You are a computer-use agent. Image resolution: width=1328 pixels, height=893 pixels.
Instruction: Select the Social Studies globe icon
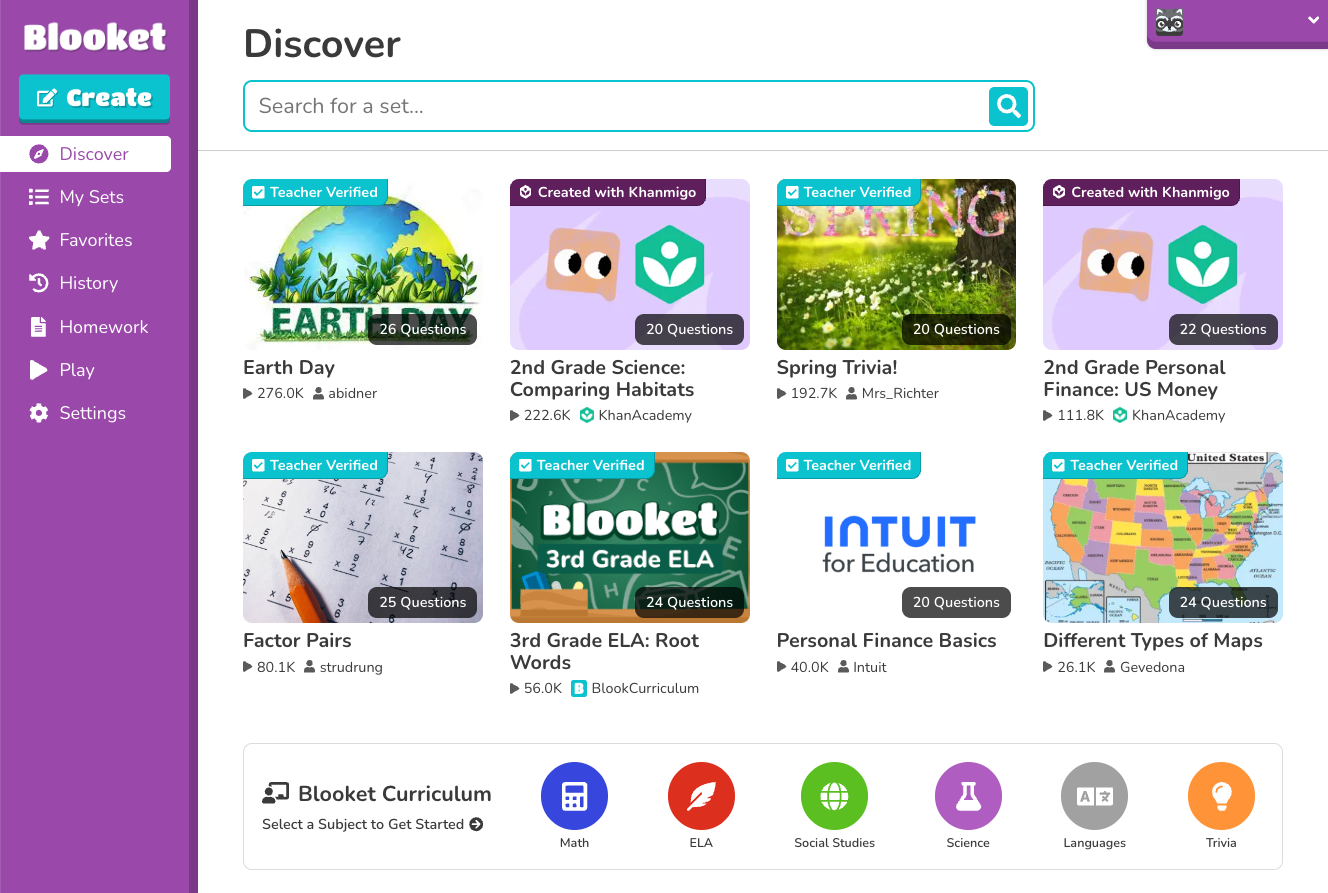[834, 796]
